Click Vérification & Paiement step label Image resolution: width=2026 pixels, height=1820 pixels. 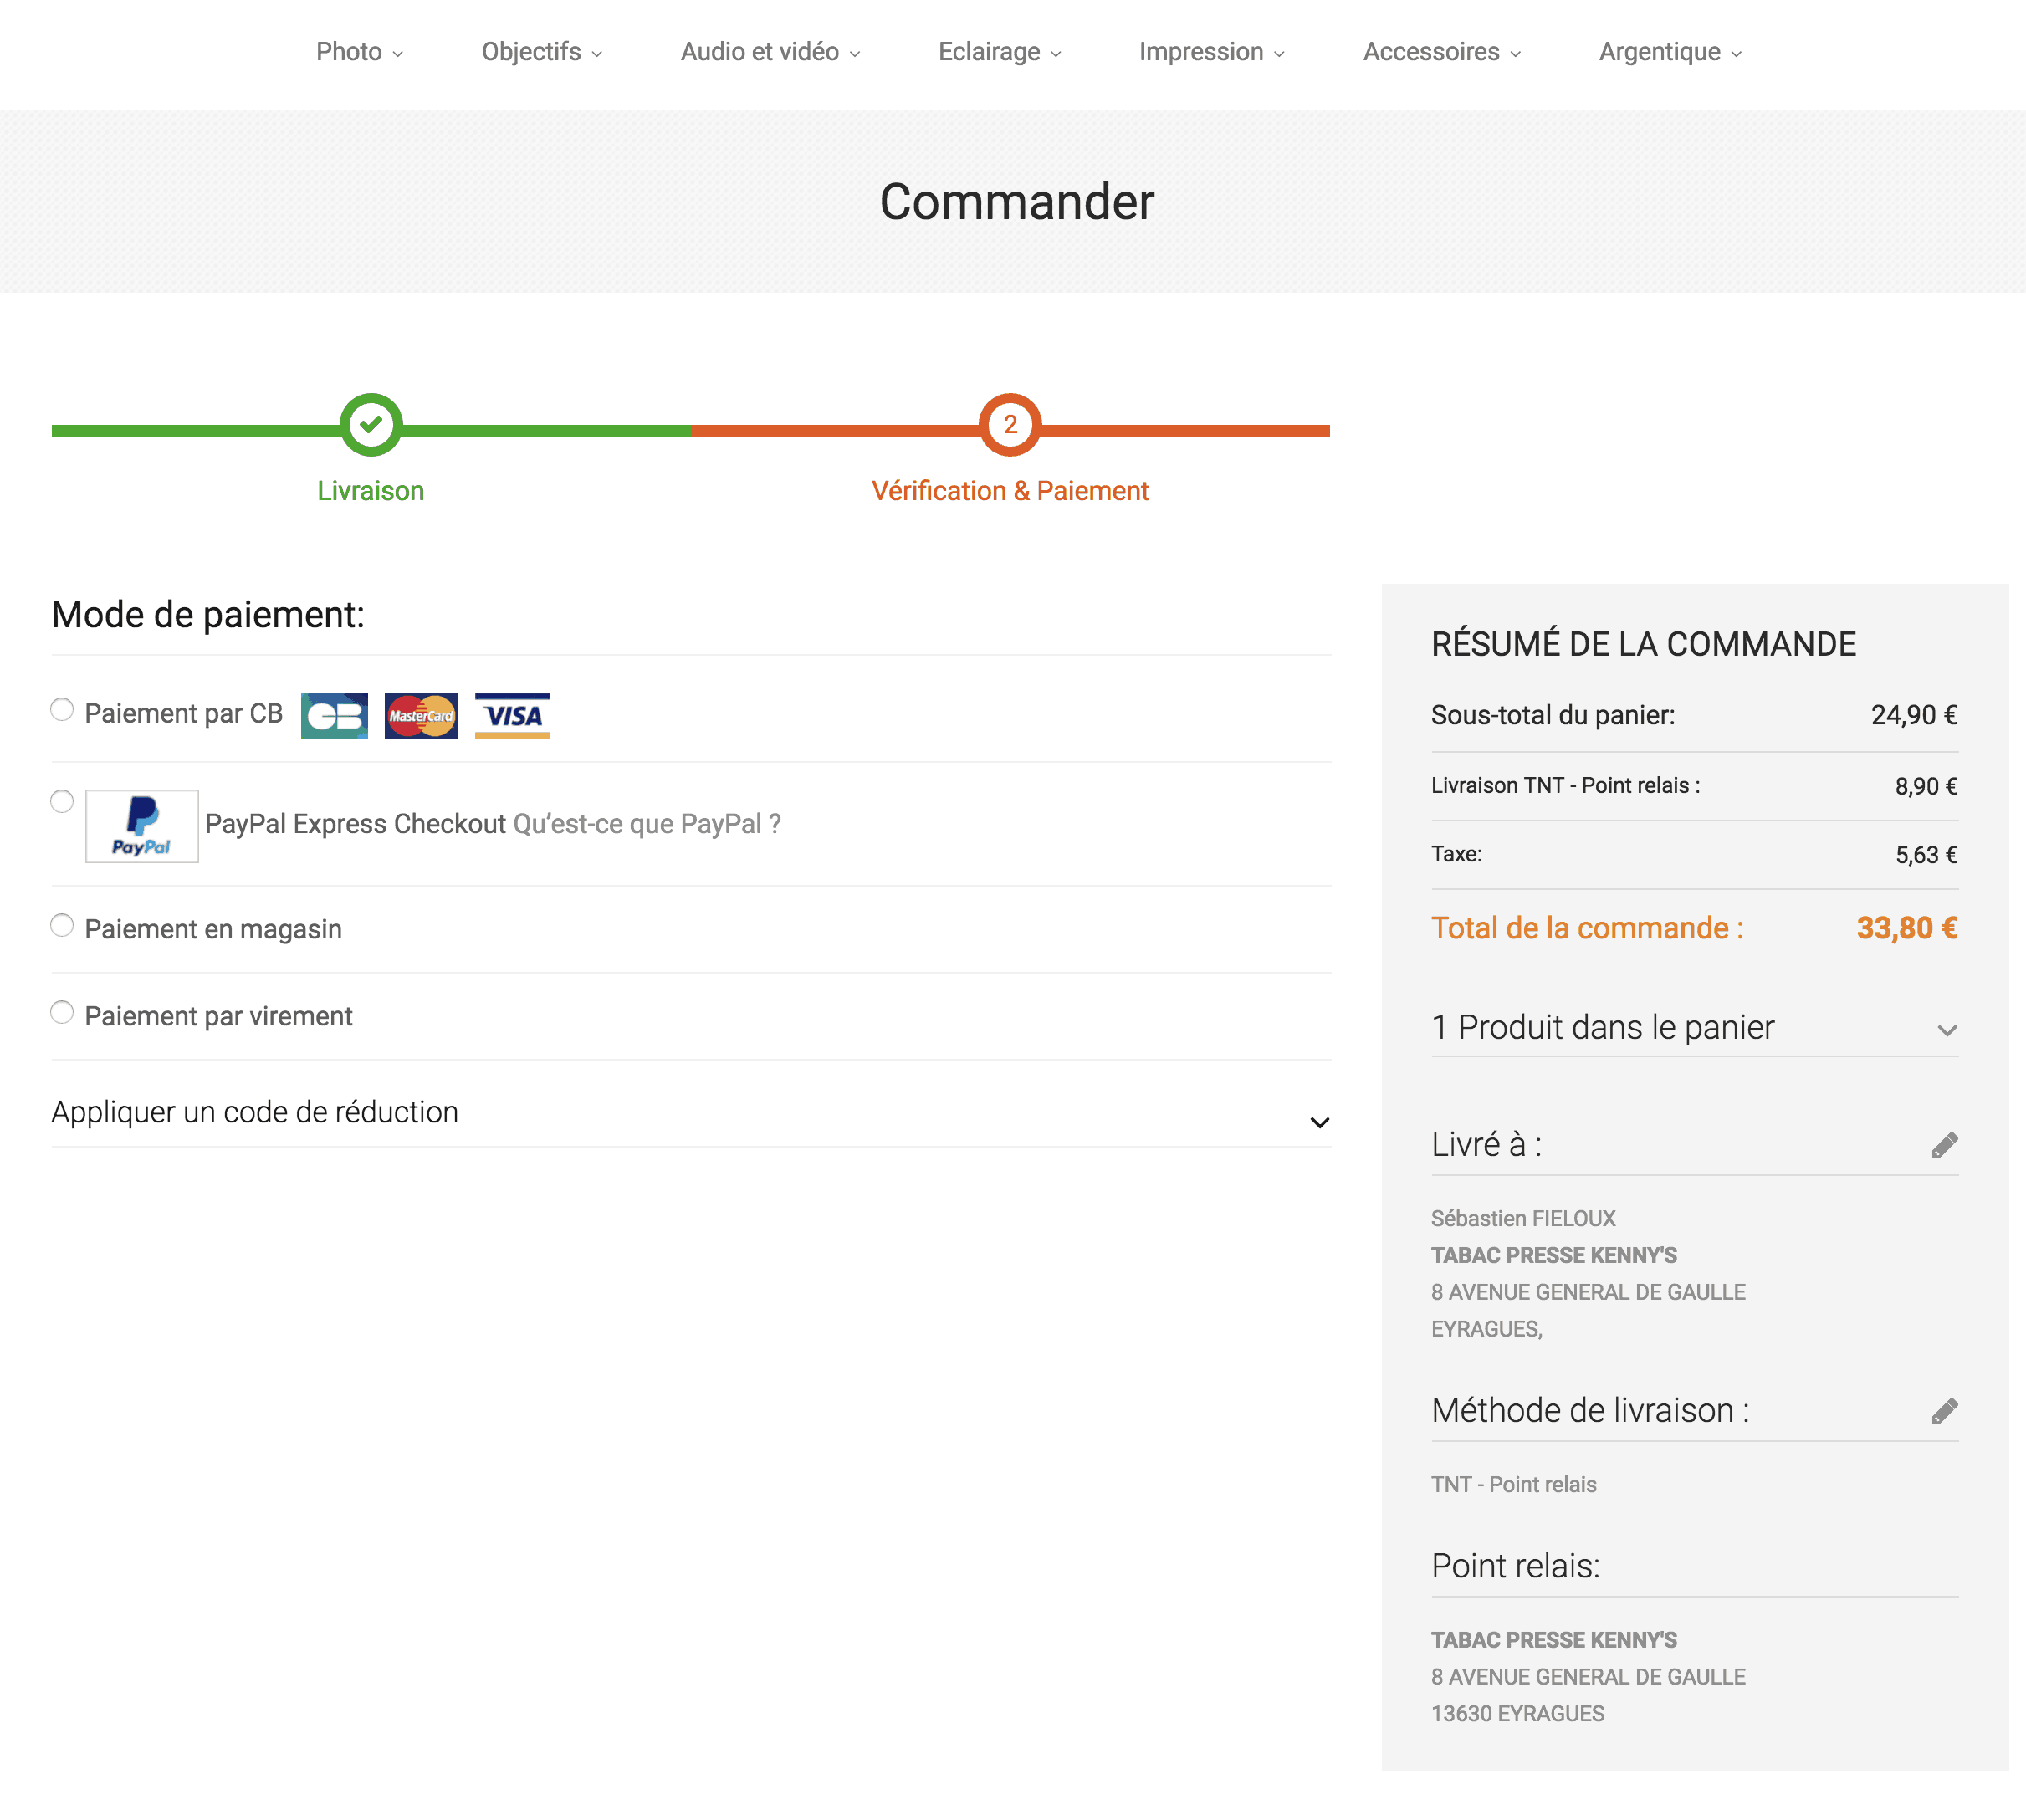coord(1010,491)
